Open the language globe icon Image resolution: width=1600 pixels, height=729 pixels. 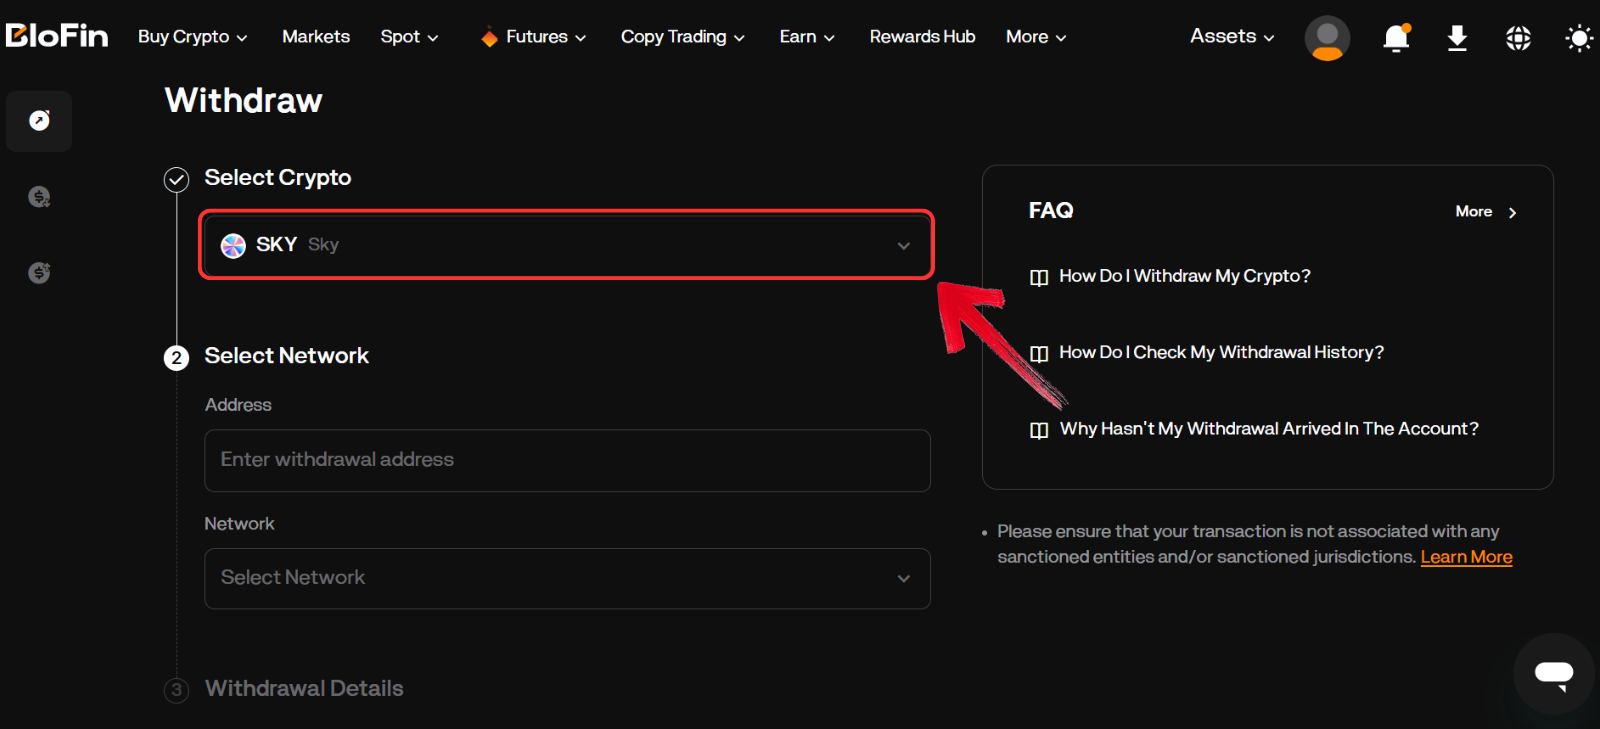pos(1518,38)
